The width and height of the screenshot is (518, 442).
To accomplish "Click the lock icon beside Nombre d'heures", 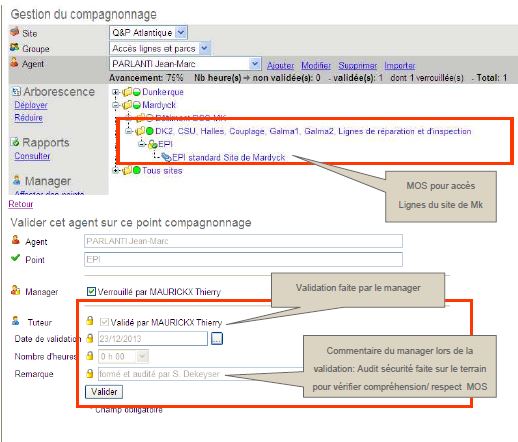I will [89, 356].
